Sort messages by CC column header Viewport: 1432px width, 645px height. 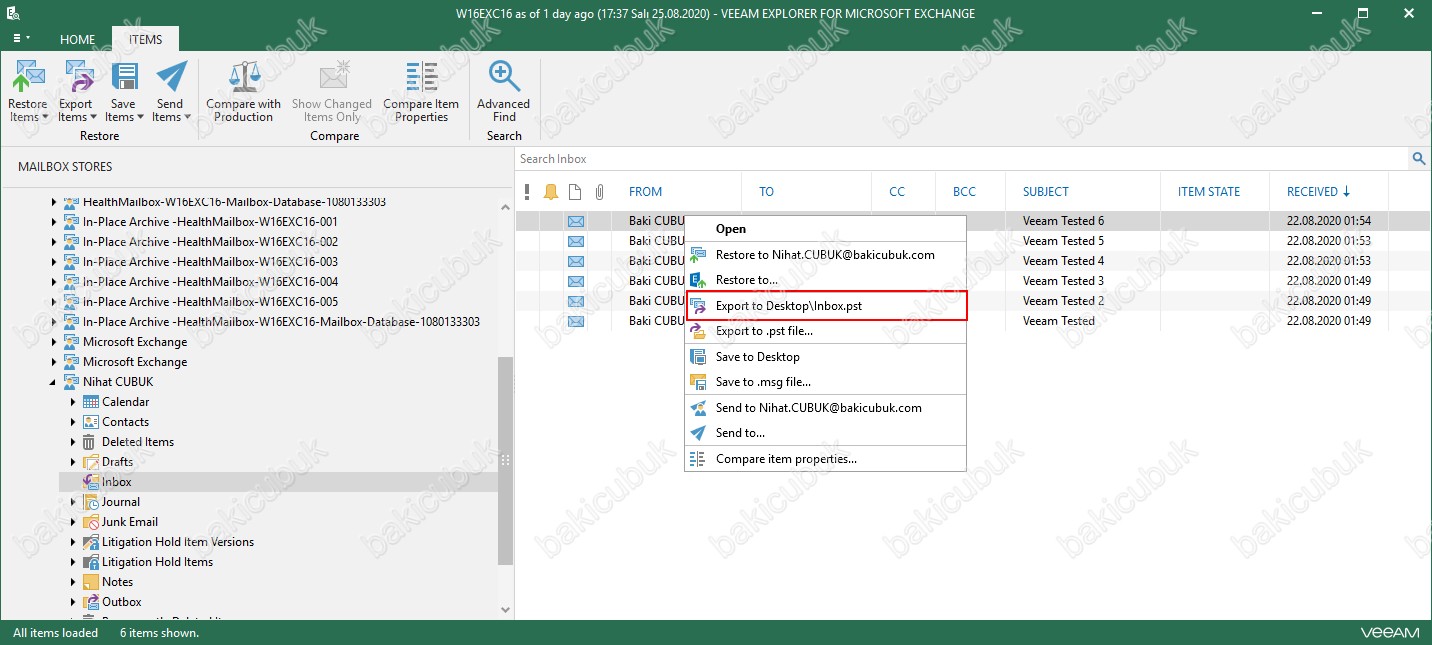tap(896, 192)
